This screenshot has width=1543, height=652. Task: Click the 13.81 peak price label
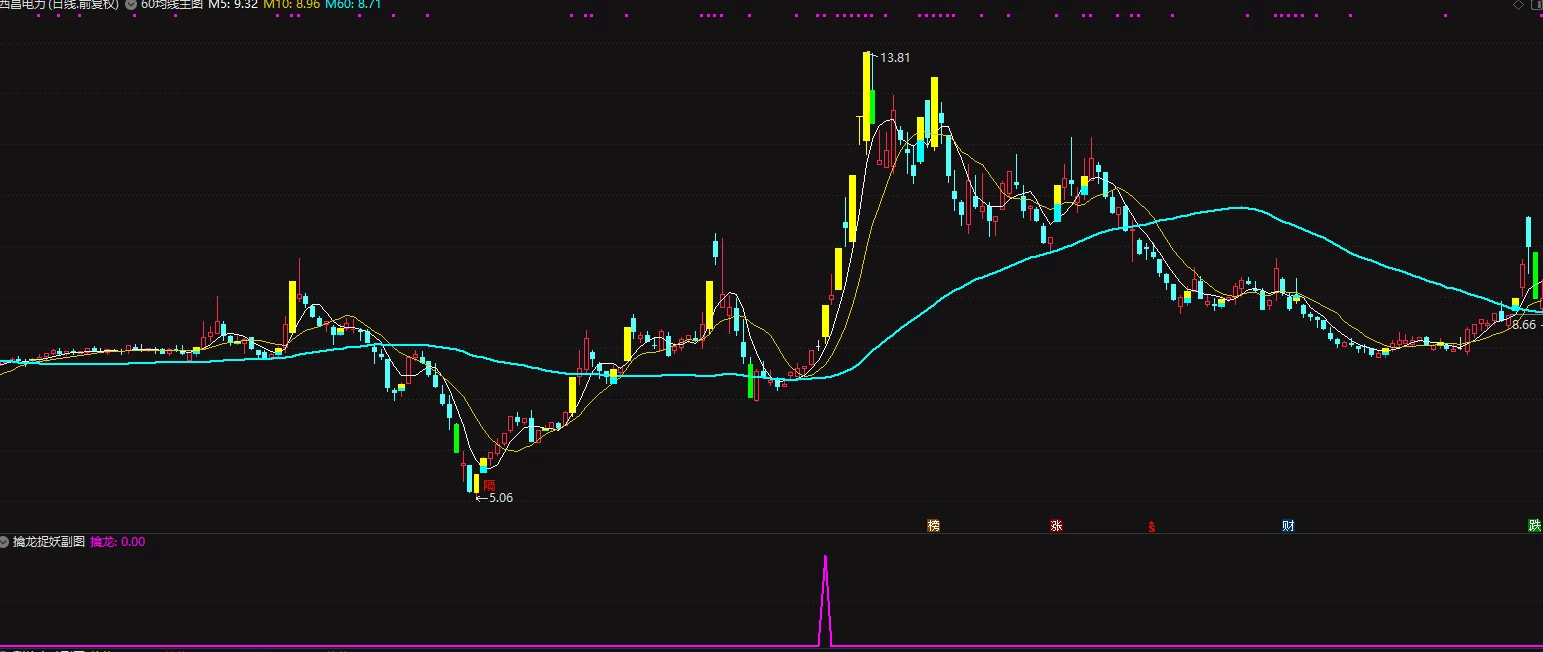coord(895,58)
